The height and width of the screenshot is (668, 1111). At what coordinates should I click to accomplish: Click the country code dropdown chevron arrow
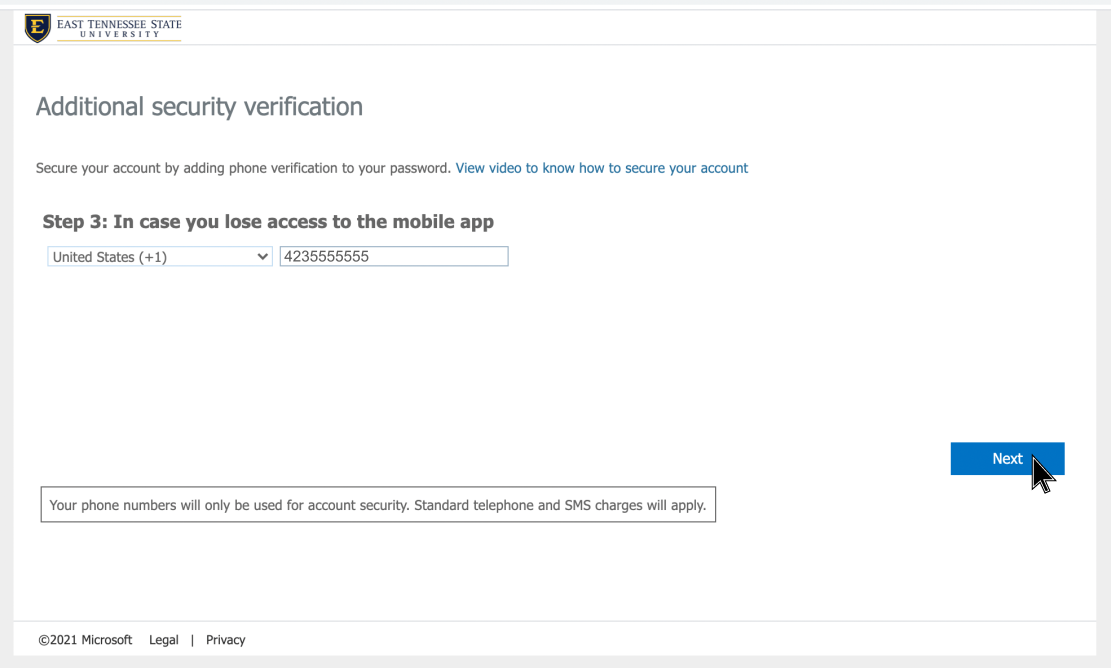(x=263, y=257)
